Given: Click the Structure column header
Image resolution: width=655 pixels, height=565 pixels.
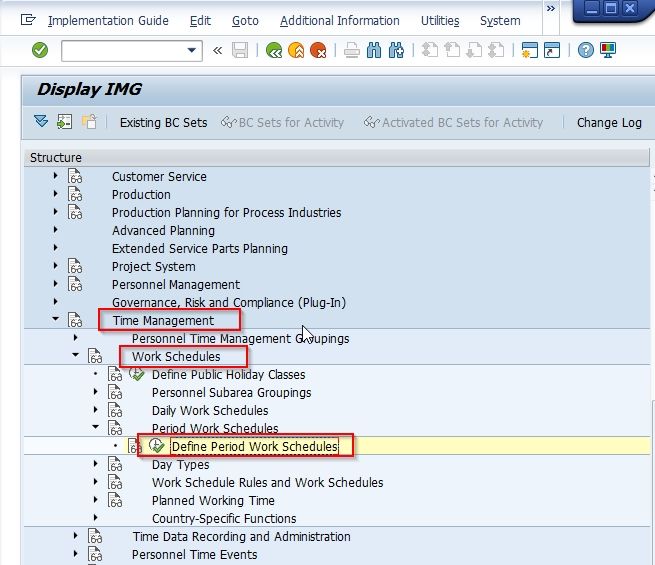Looking at the screenshot, I should 337,157.
